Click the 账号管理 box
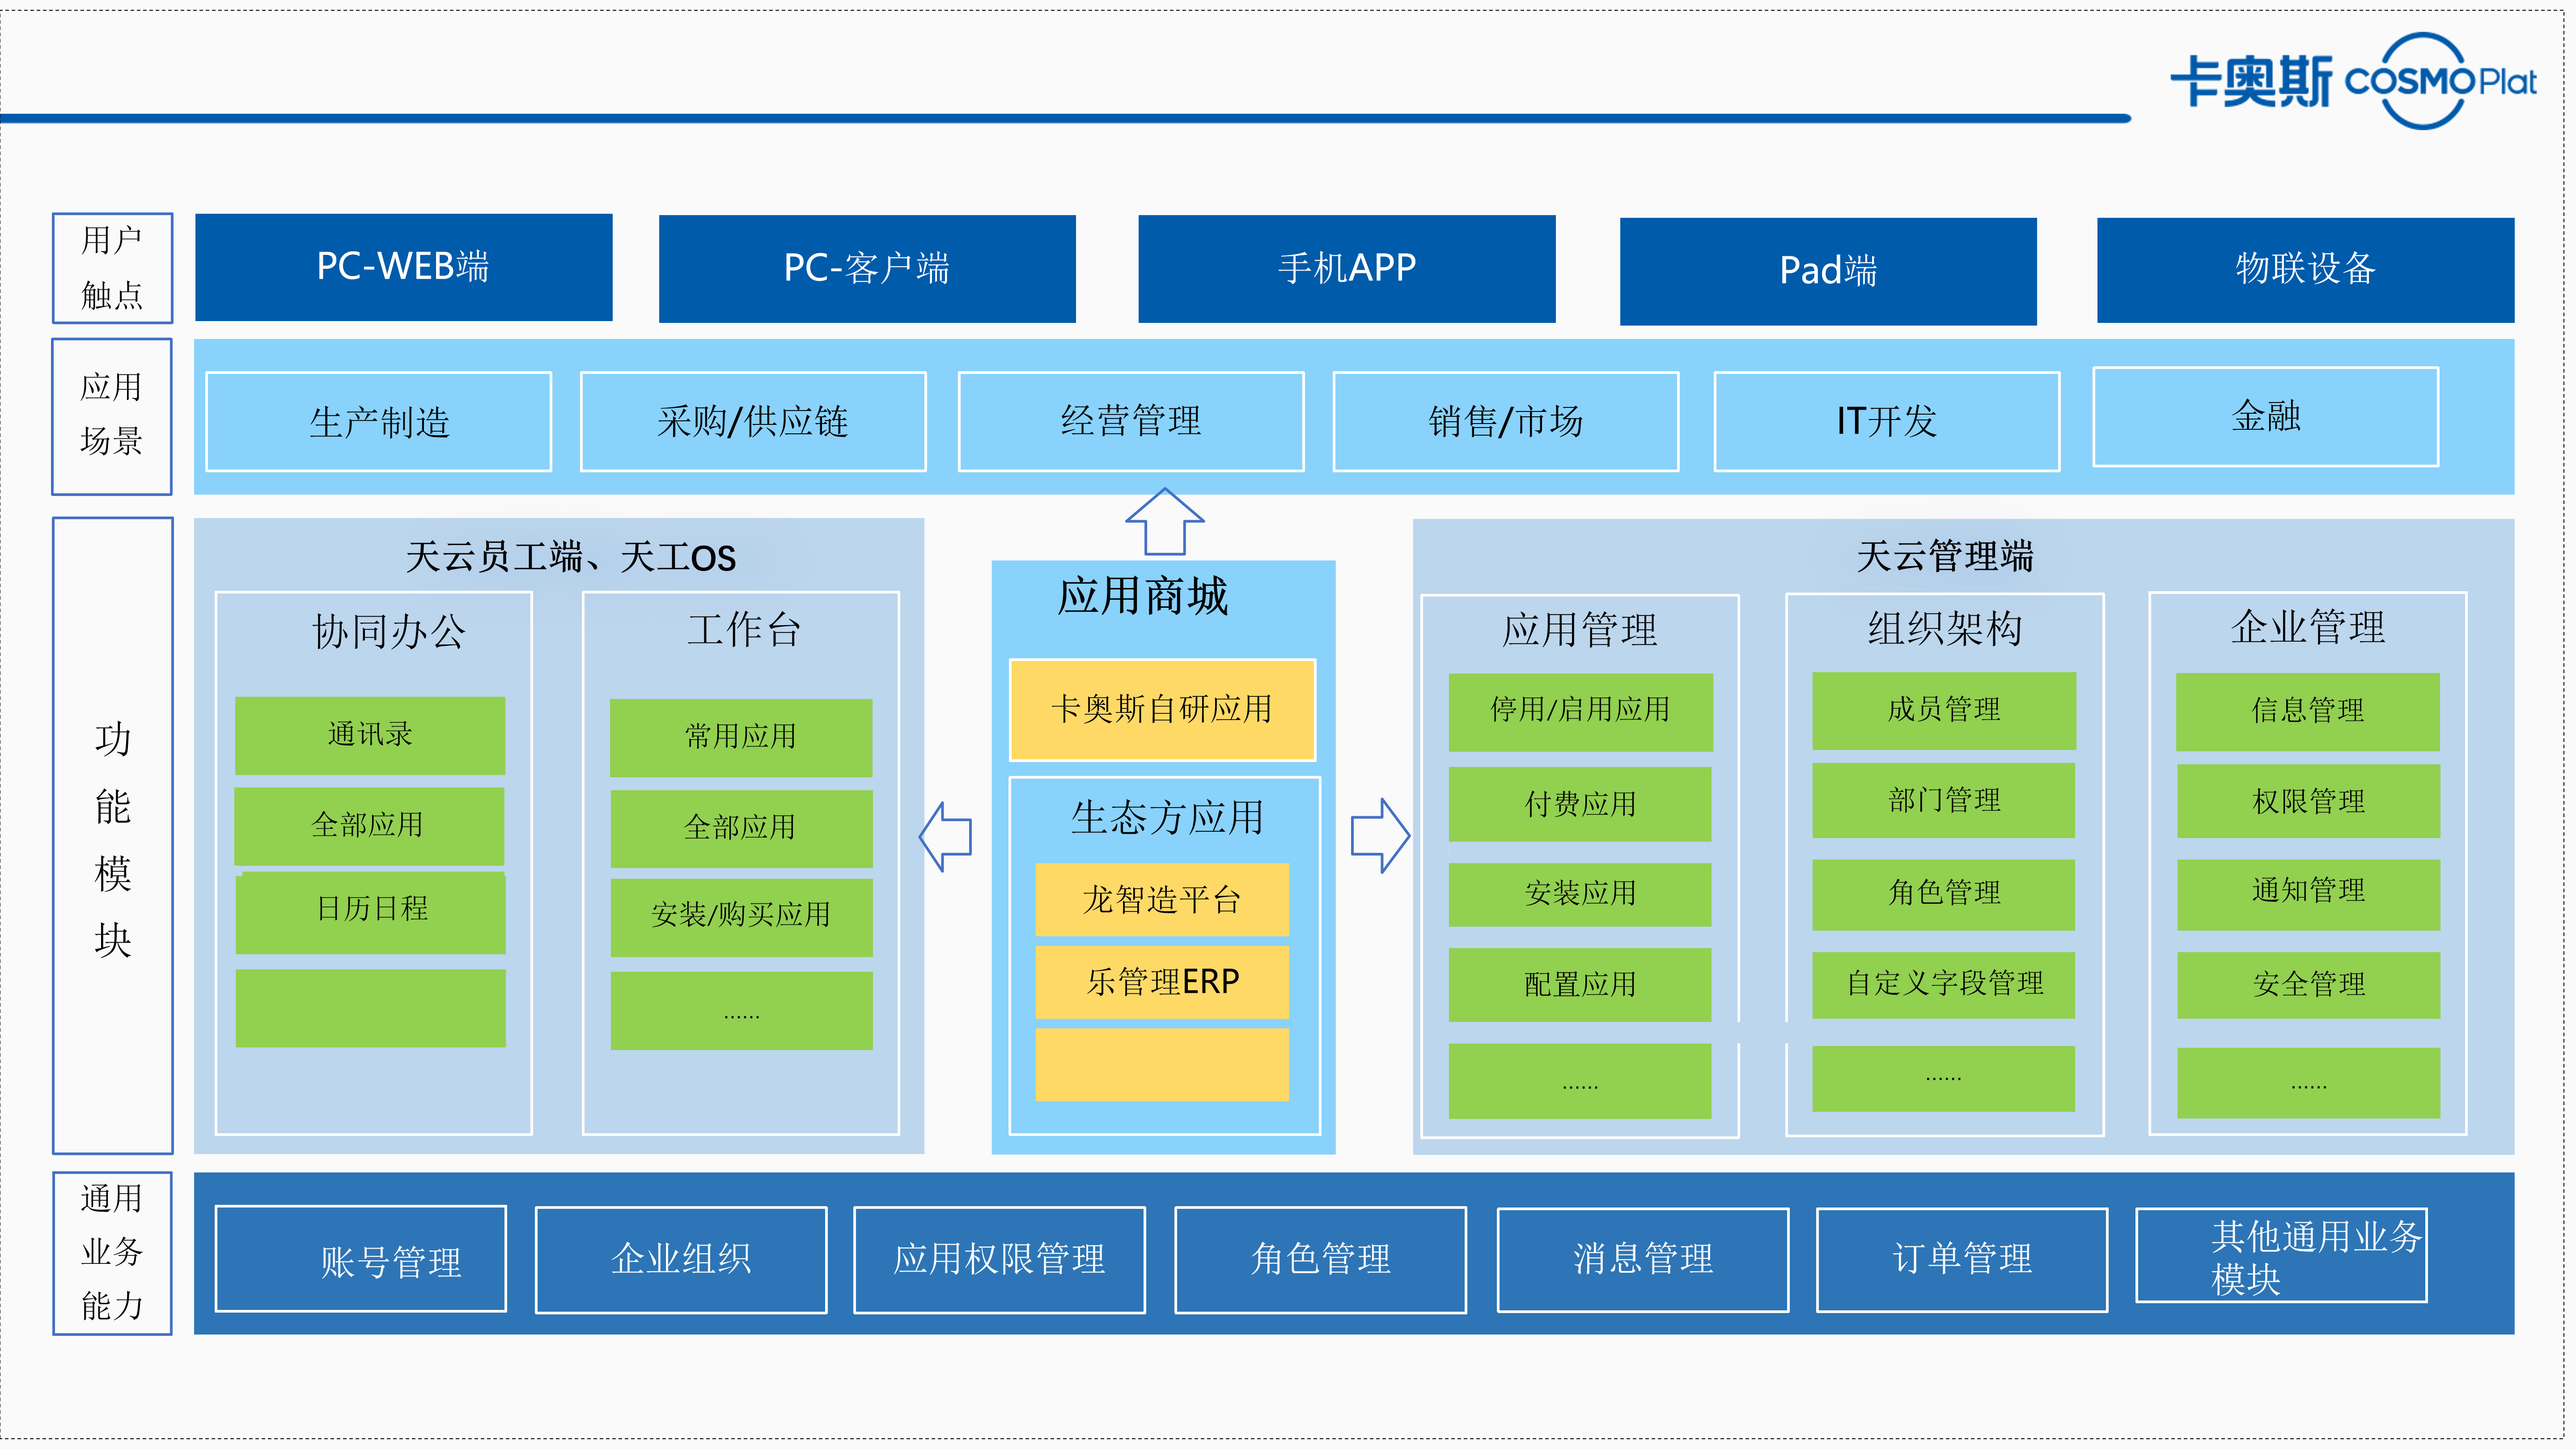Screen dimensions: 2576x1449 coord(361,1259)
